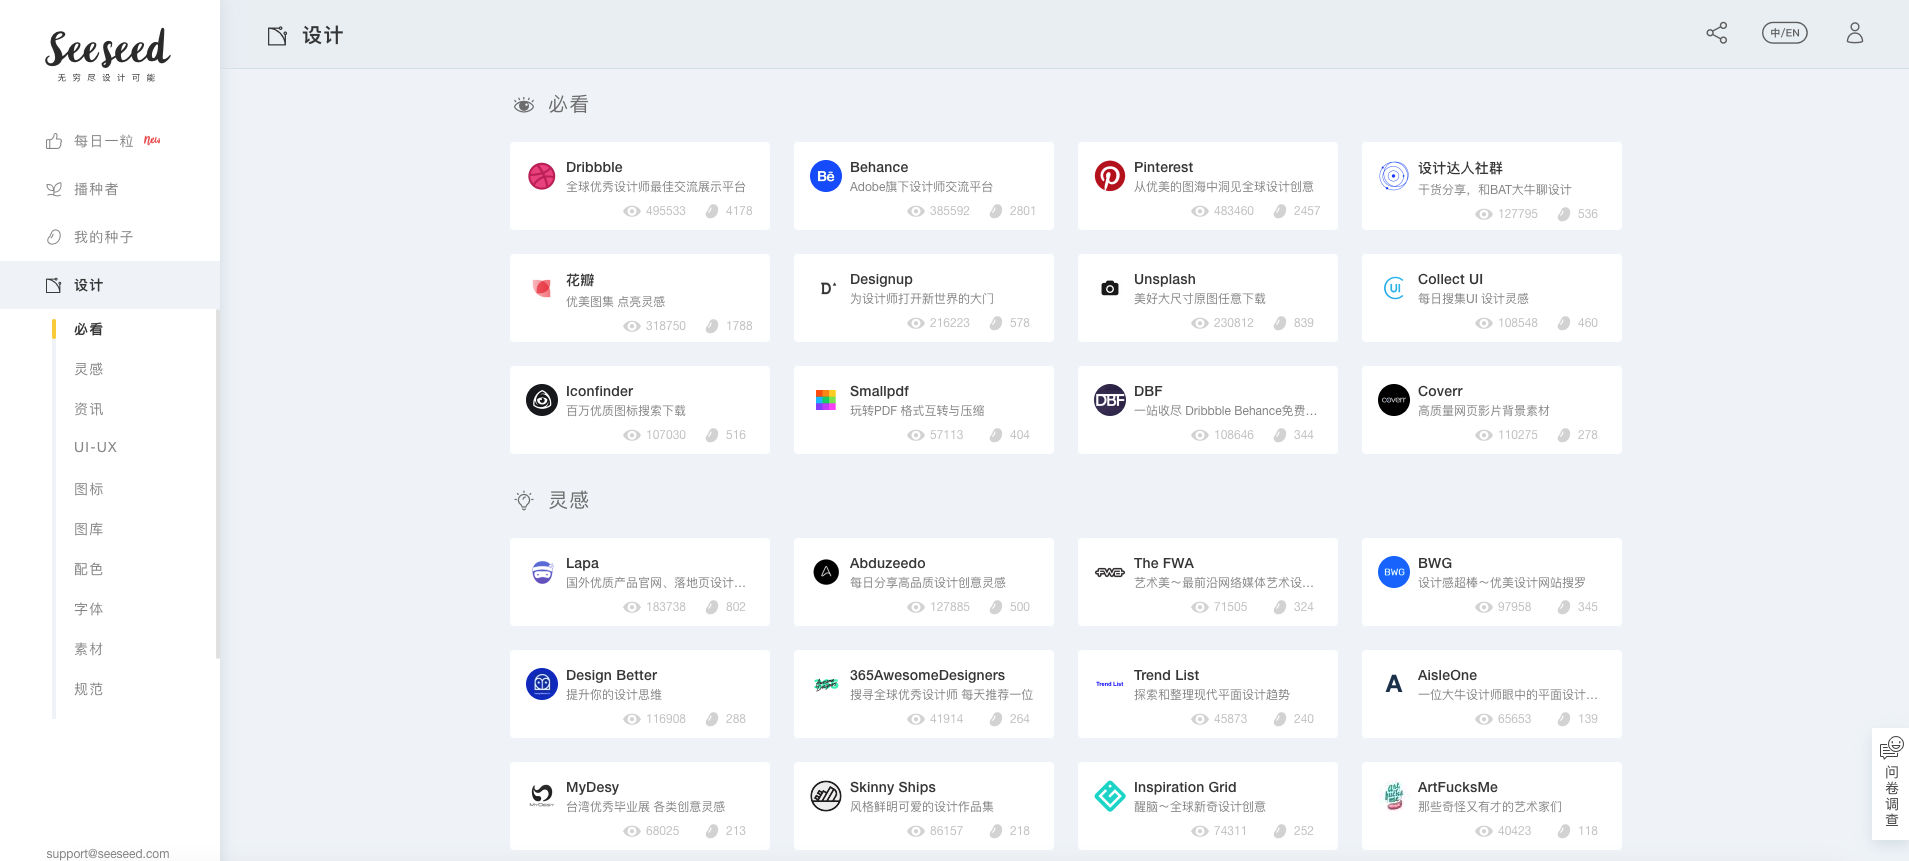Select the 字体 subcategory

(x=88, y=609)
